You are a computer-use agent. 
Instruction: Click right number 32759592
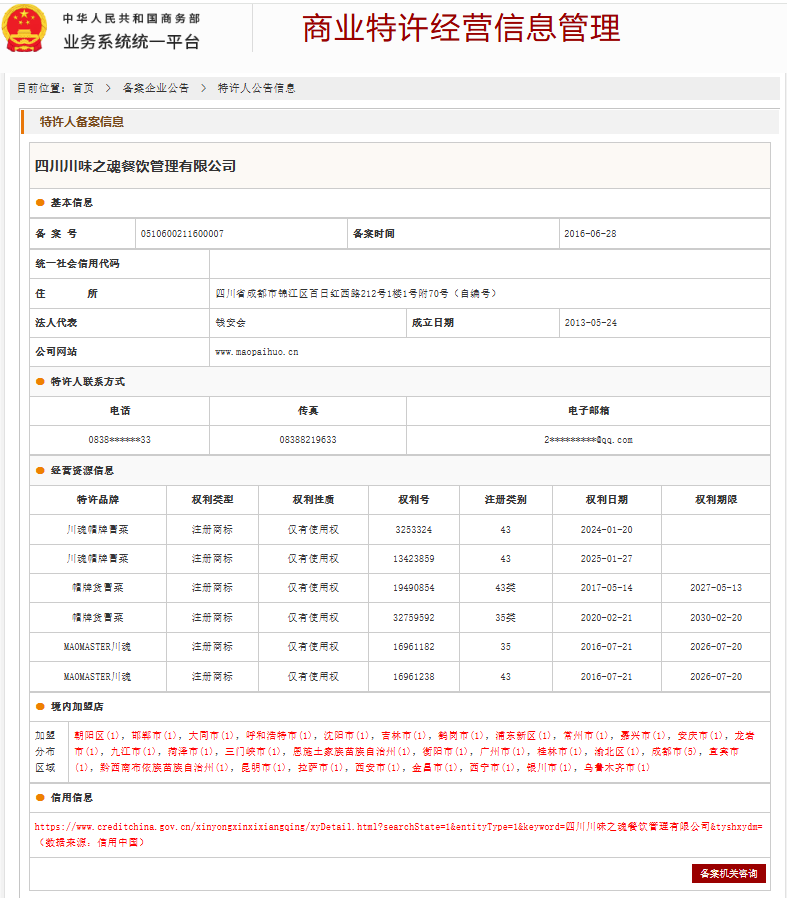(x=414, y=618)
